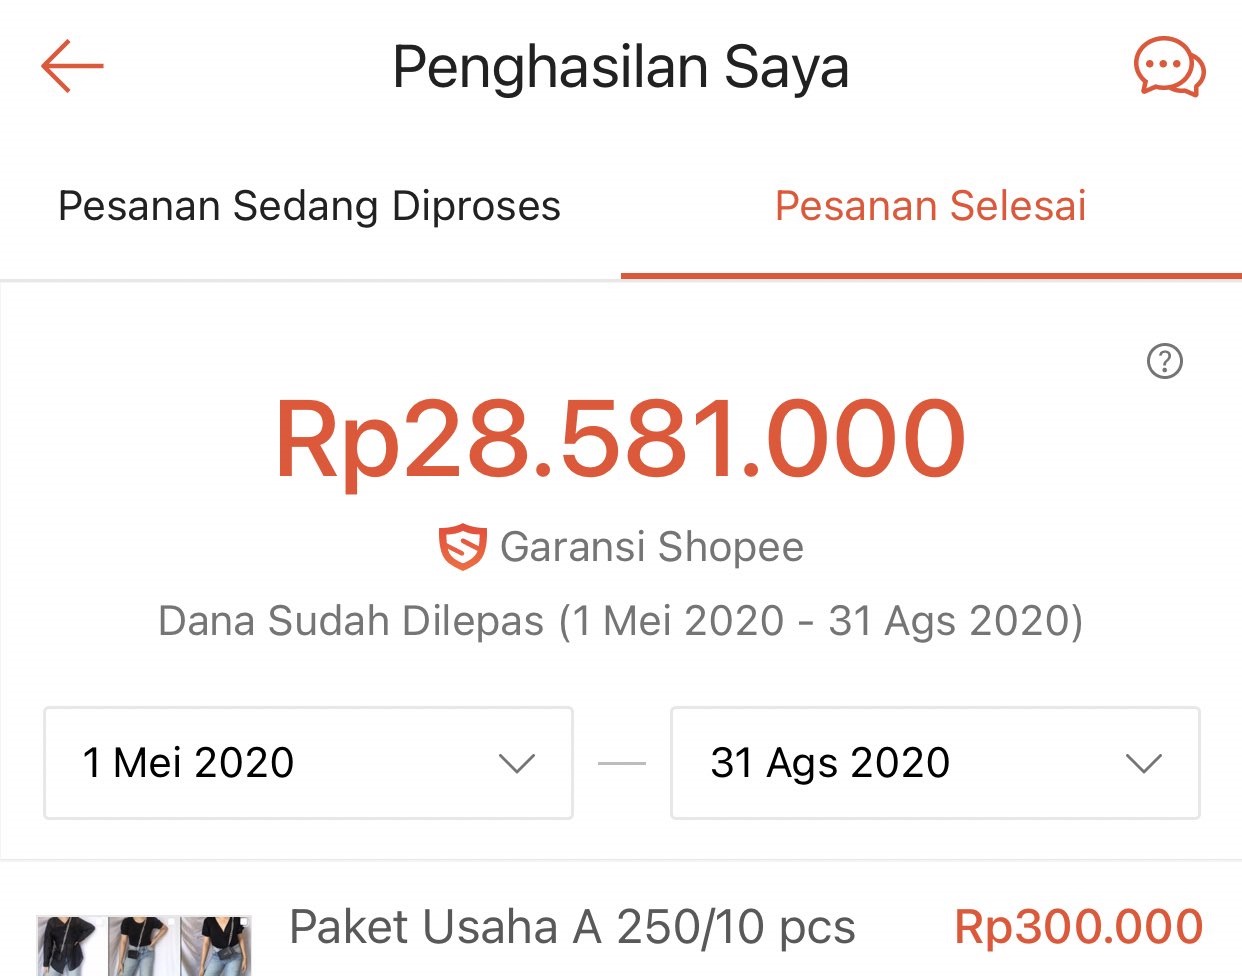
Task: Select the Pesanan Selesai tab
Action: (x=931, y=206)
